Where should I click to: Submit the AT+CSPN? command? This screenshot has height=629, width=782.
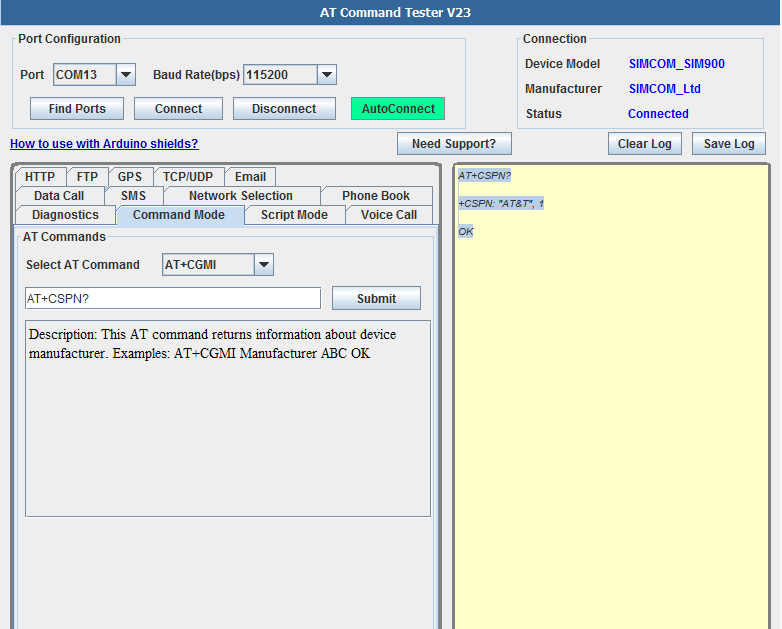376,298
